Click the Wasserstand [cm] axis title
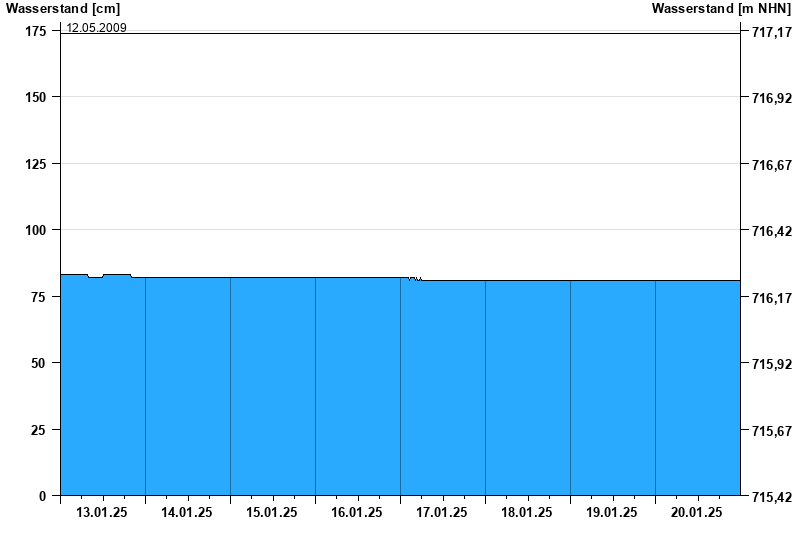Image resolution: width=800 pixels, height=550 pixels. pyautogui.click(x=62, y=9)
